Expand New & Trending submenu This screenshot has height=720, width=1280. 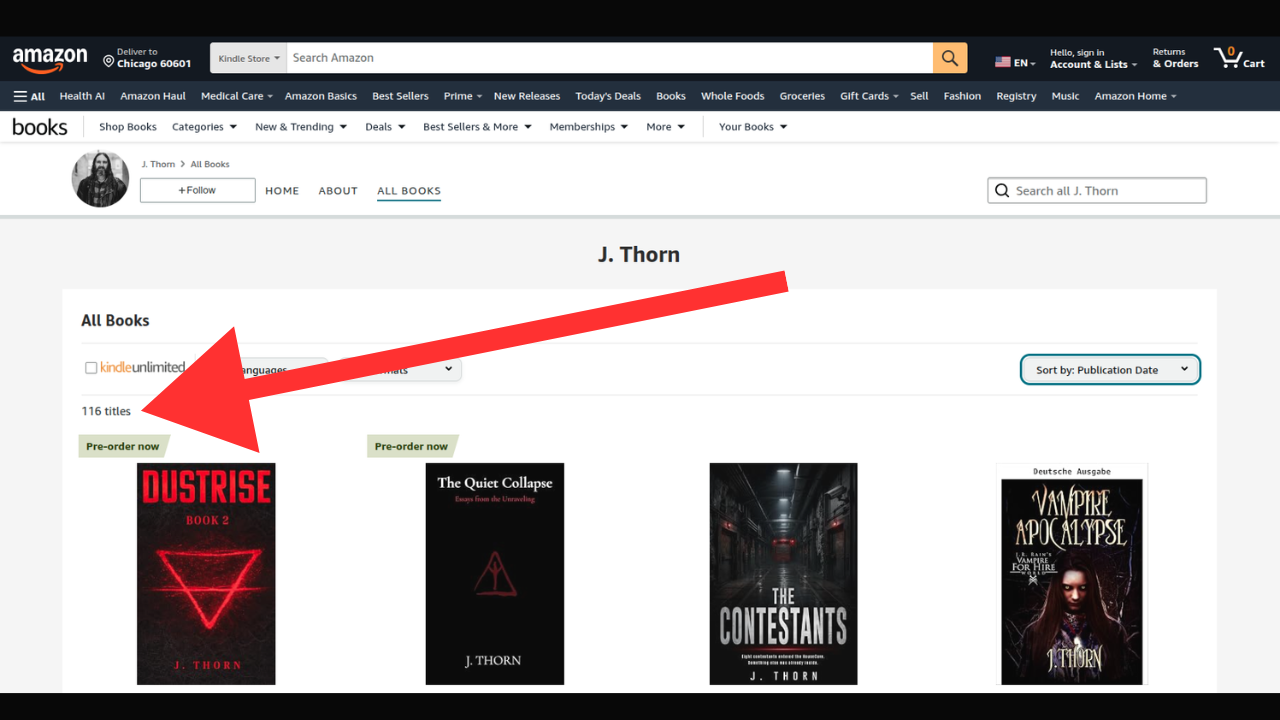[x=301, y=127]
